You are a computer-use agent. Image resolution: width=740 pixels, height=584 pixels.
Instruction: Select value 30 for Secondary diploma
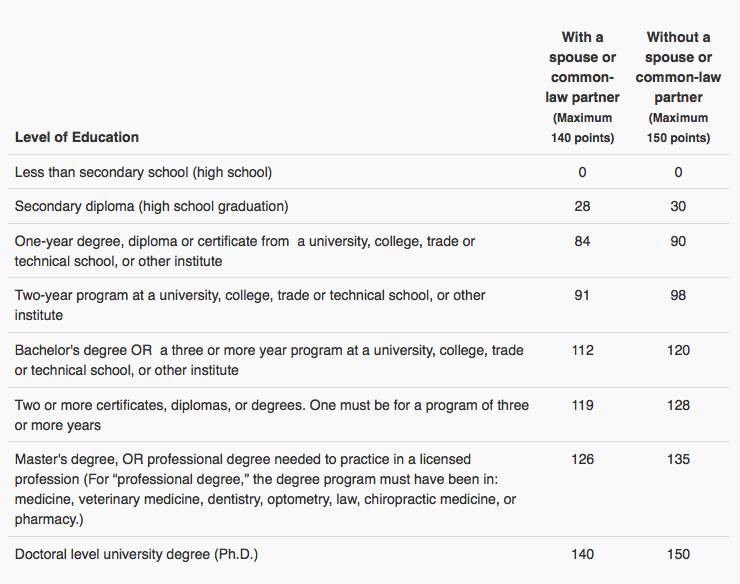click(x=678, y=206)
